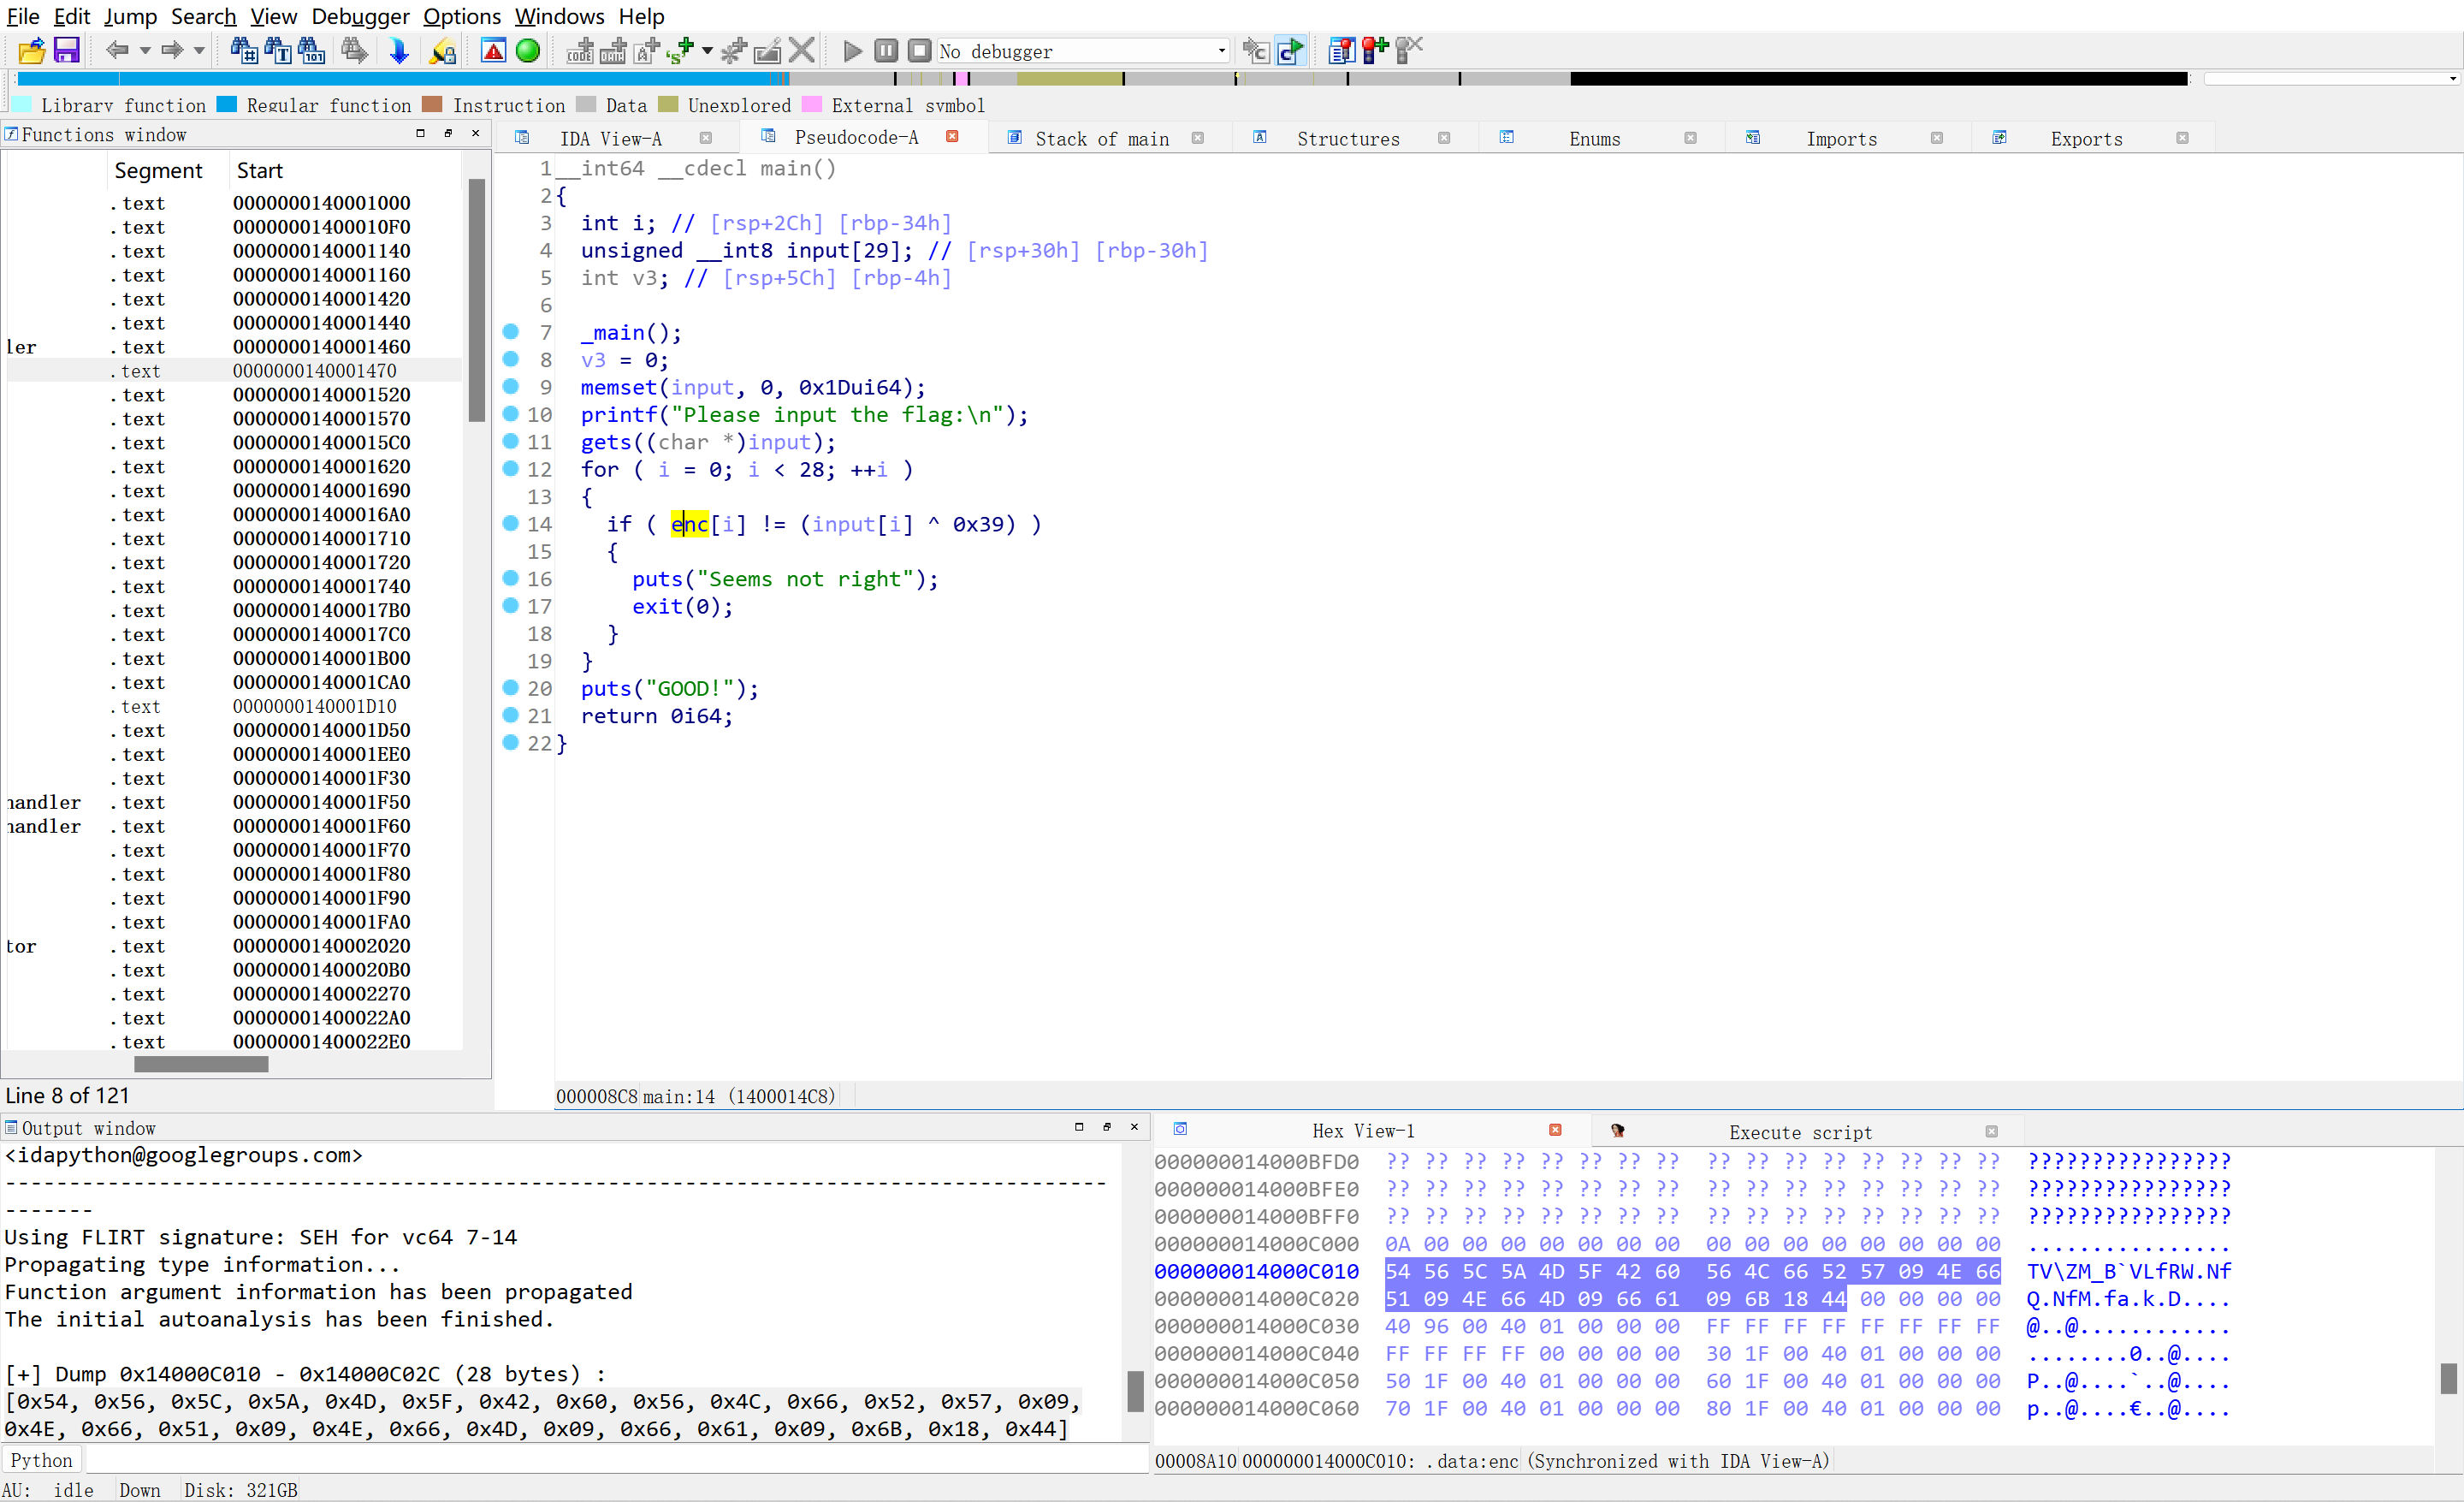Viewport: 2464px width, 1502px height.
Task: Toggle breakpoint dot on line 10
Action: [510, 414]
